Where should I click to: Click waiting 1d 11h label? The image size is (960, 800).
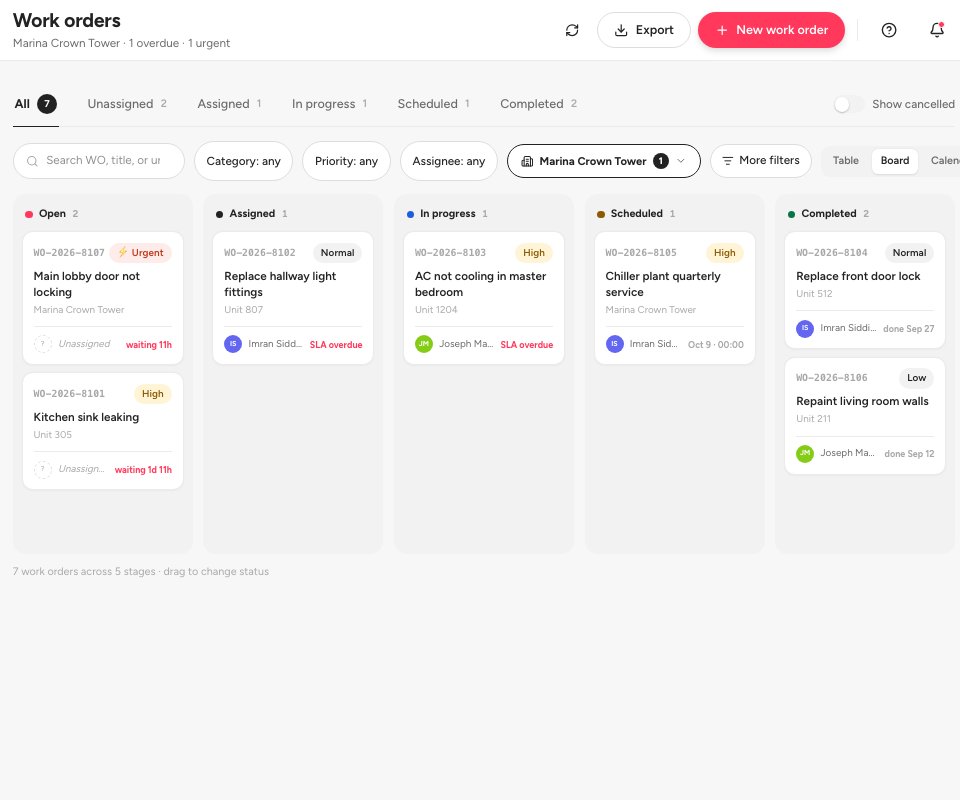143,469
